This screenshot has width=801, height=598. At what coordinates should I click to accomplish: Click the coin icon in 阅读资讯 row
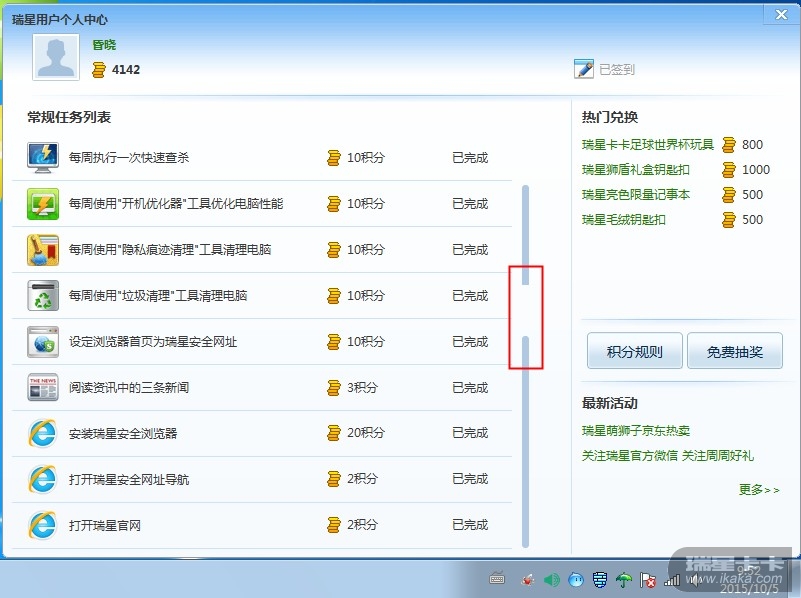coord(334,388)
